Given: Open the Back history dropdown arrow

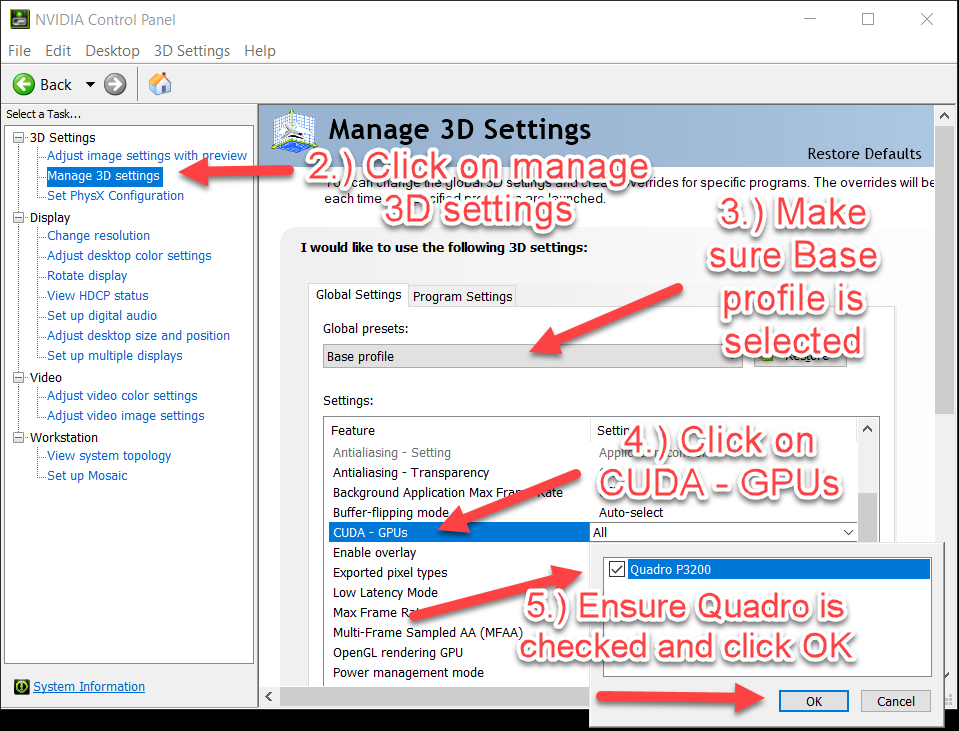Looking at the screenshot, I should tap(90, 84).
